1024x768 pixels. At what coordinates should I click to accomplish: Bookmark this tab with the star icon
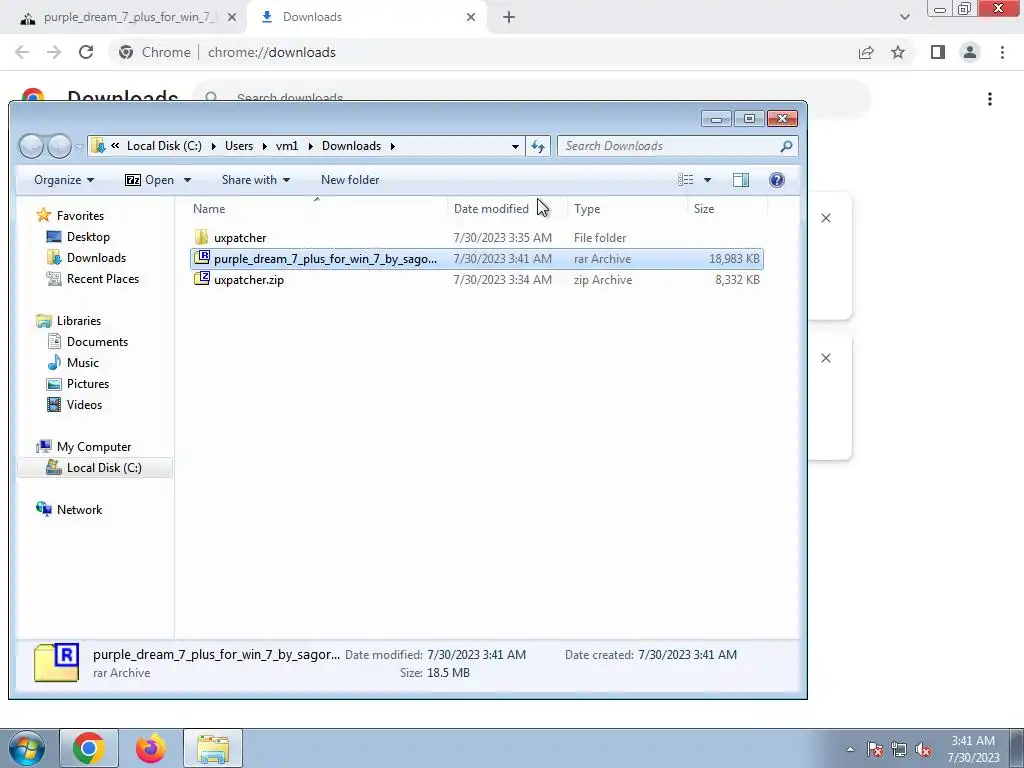click(898, 52)
